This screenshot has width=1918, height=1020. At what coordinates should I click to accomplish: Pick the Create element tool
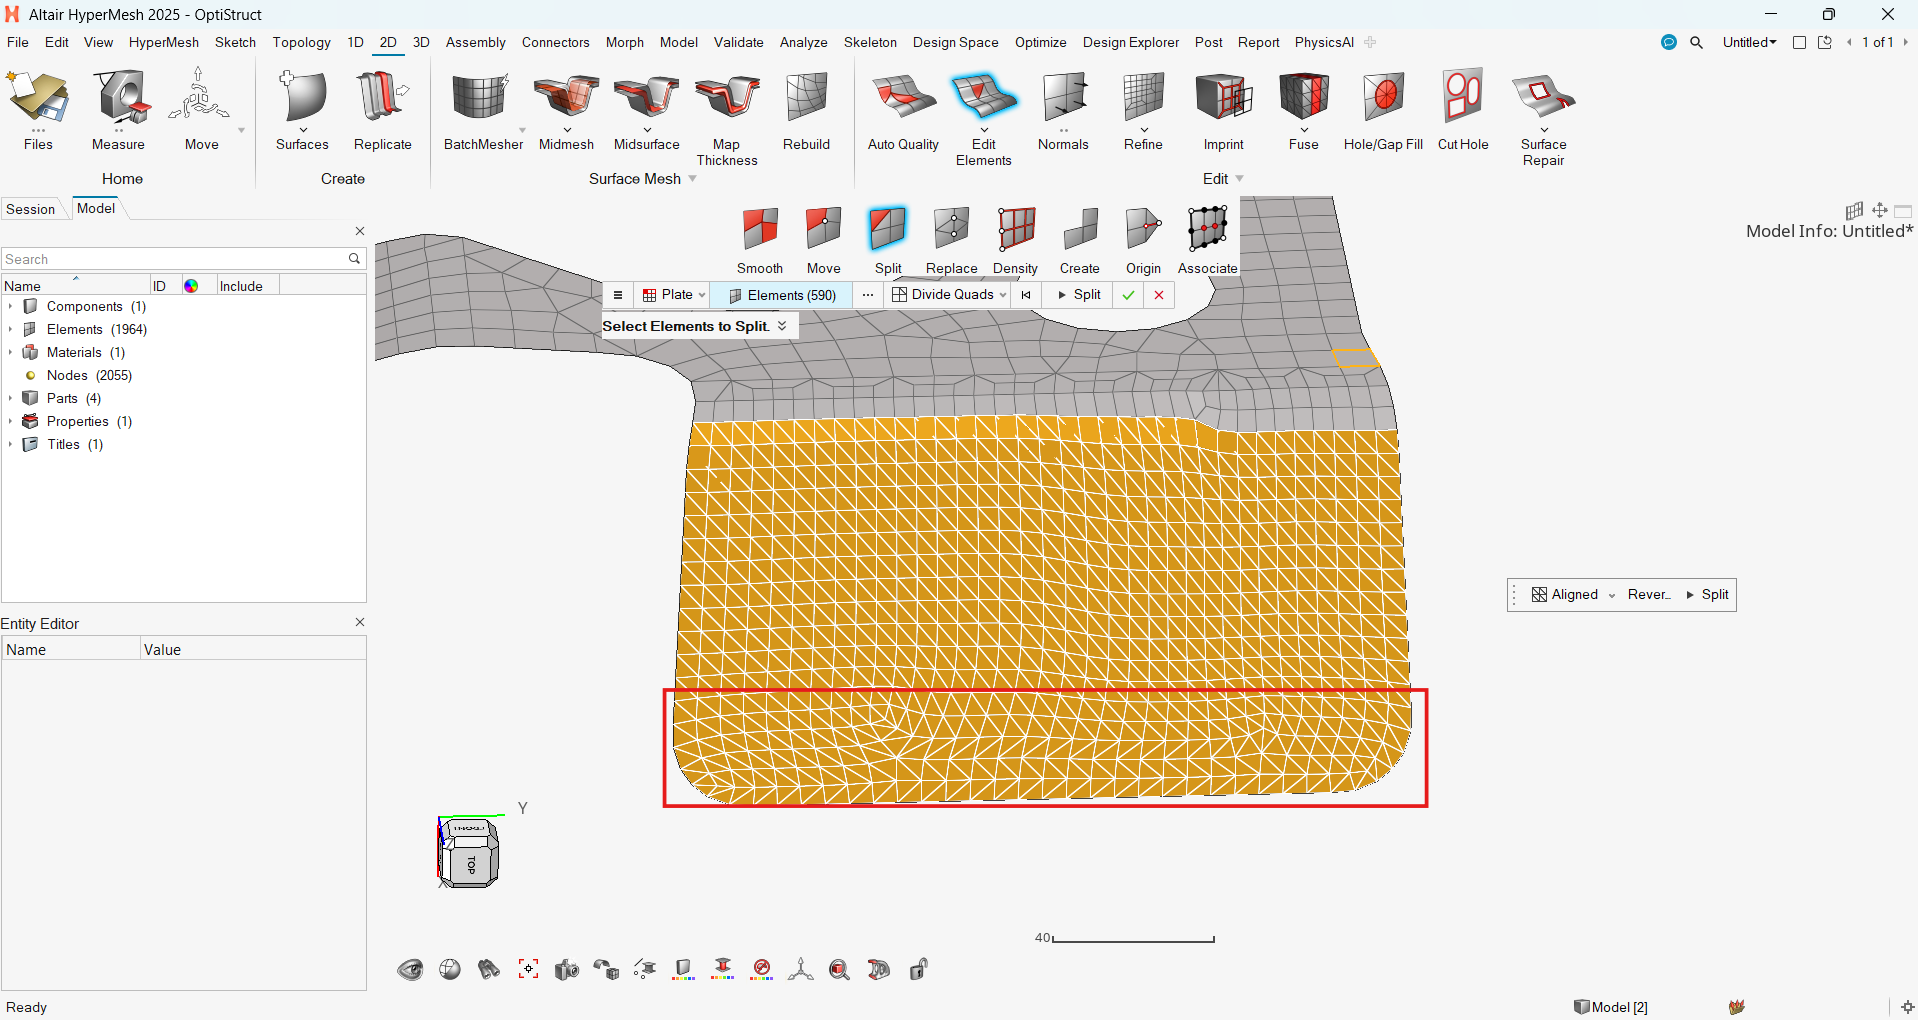click(1079, 240)
